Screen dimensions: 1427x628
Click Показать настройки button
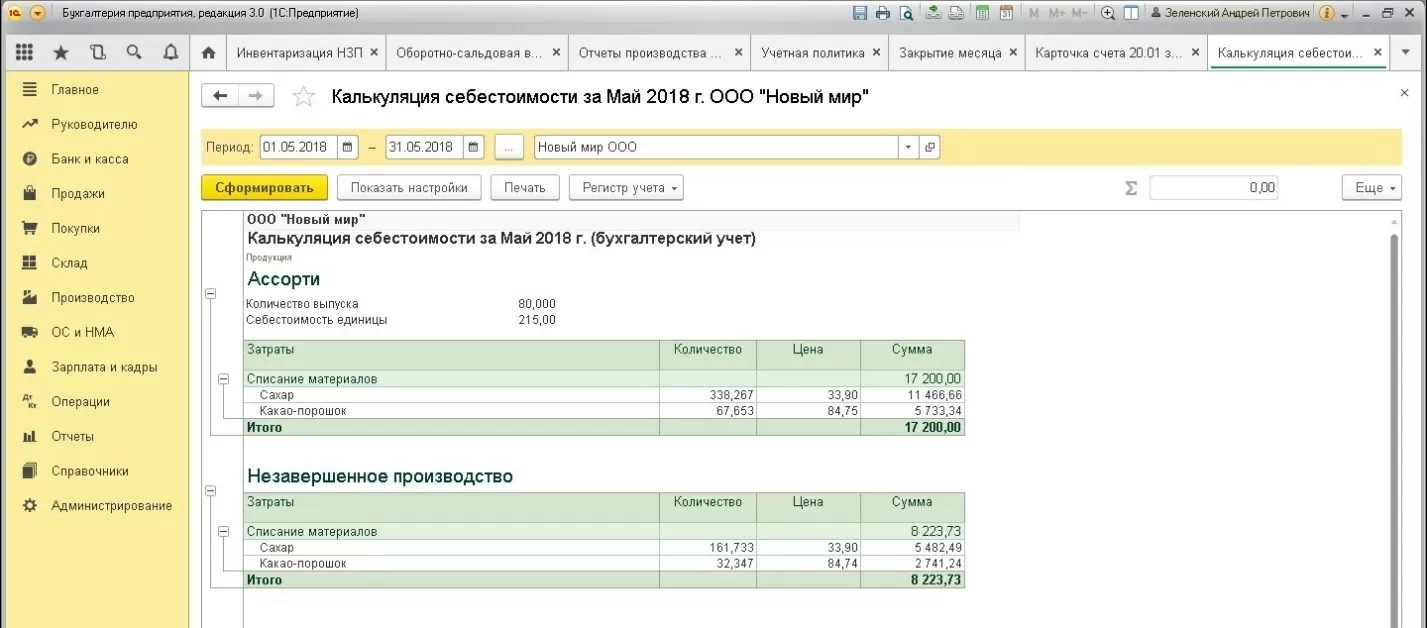pyautogui.click(x=409, y=187)
